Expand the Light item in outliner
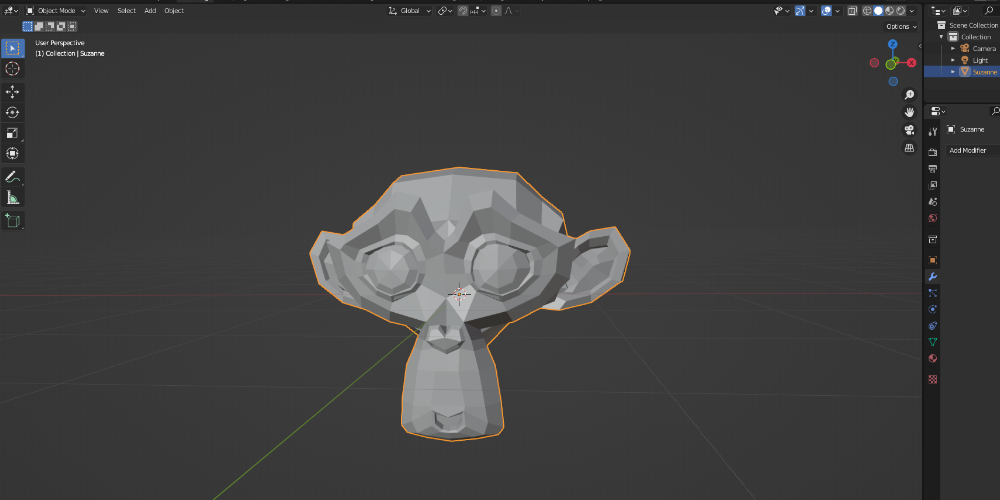This screenshot has height=500, width=1000. pos(953,60)
